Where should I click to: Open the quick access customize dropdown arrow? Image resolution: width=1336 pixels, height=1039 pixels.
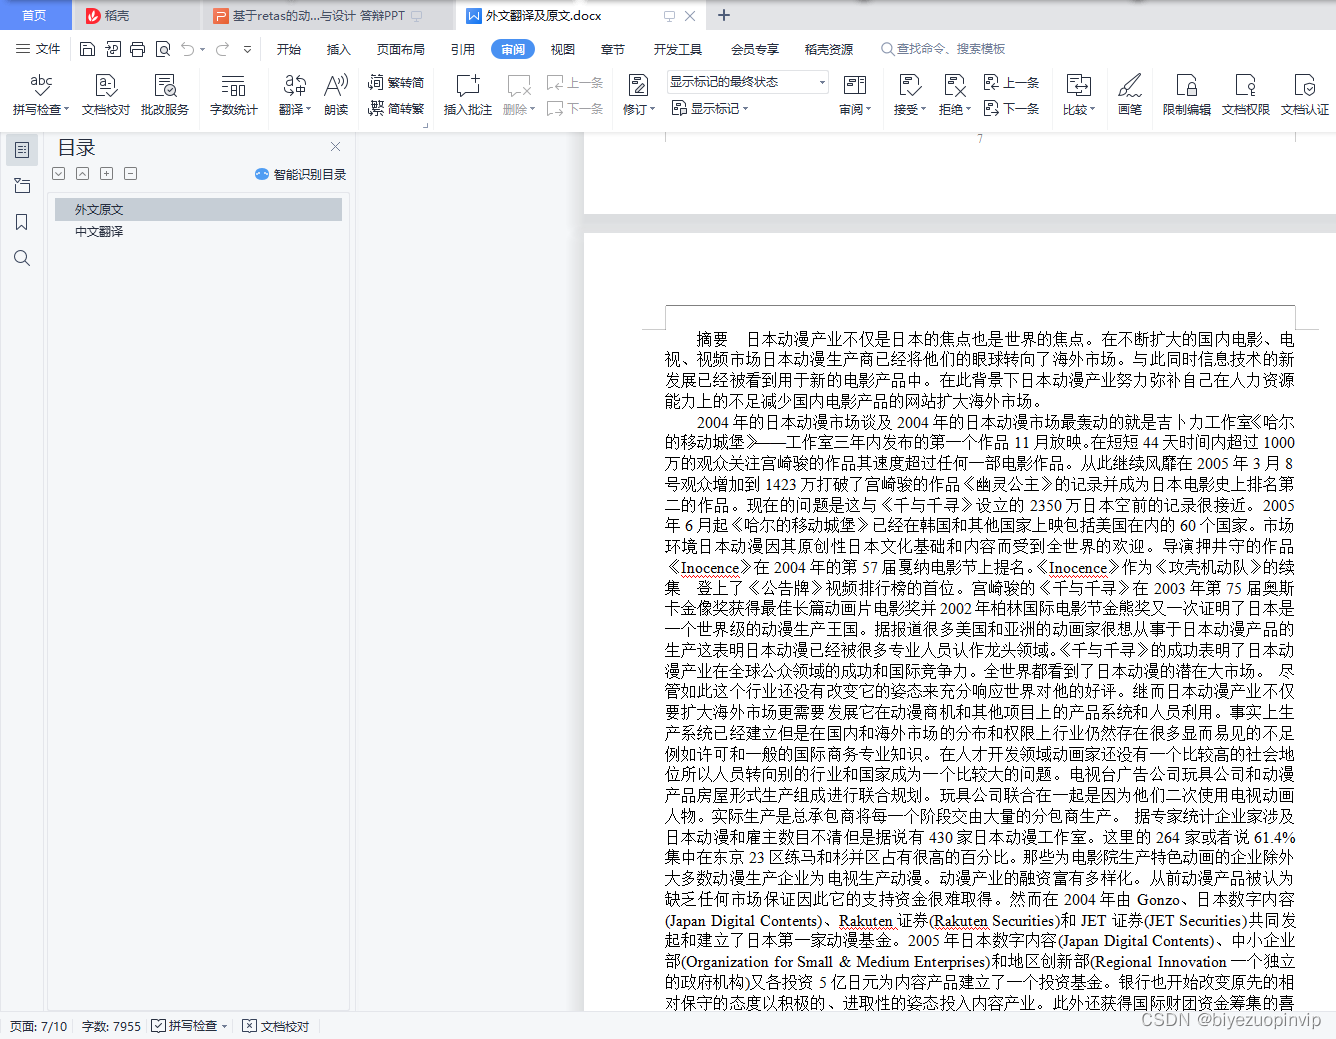point(247,49)
